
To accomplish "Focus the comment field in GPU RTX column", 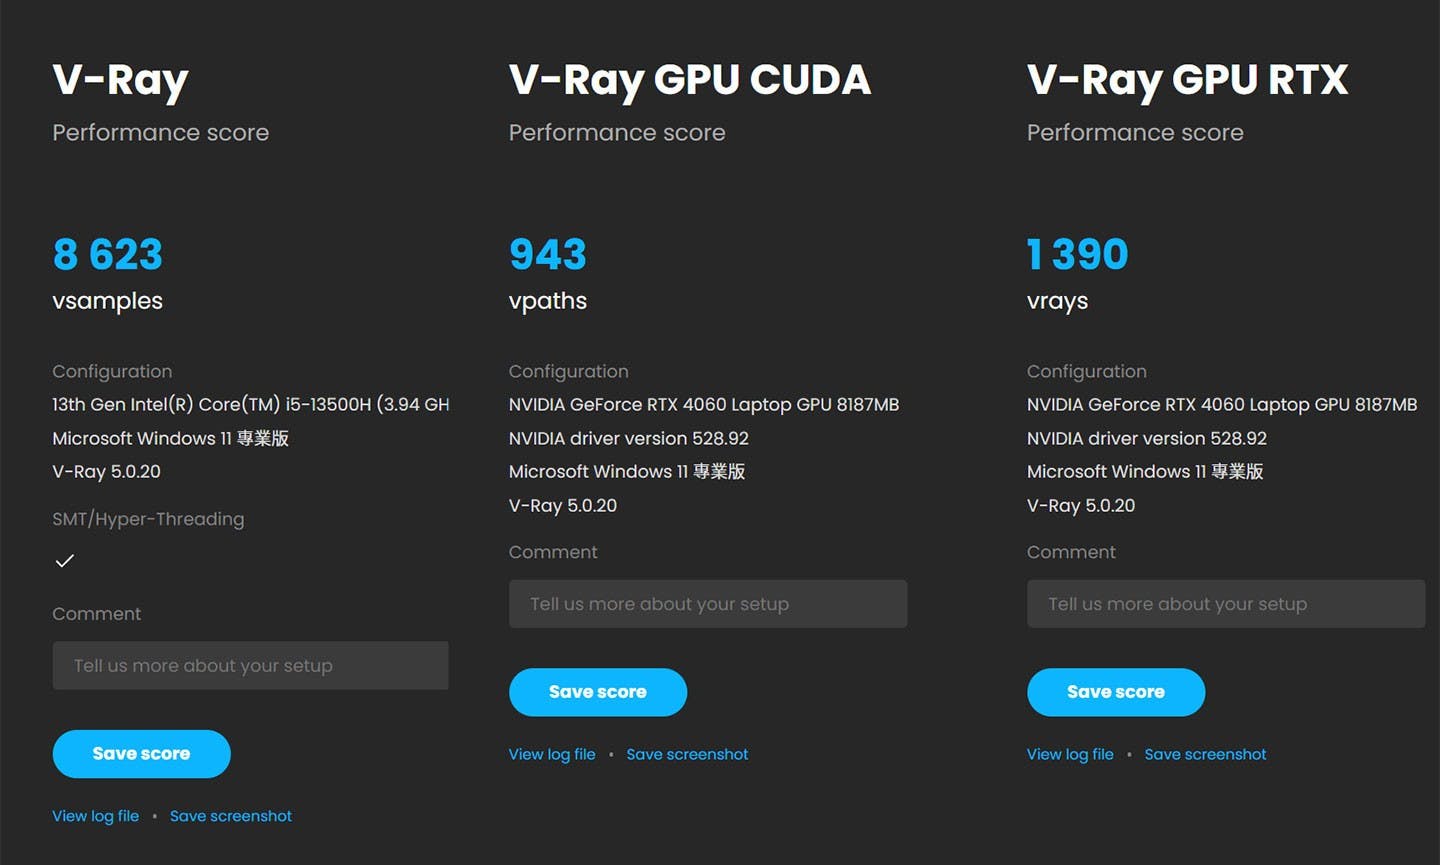I will 1225,604.
